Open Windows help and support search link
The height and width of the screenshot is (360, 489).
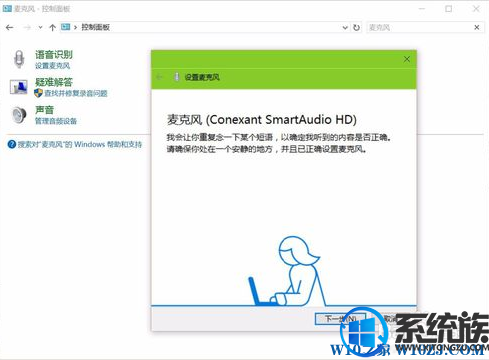(x=80, y=144)
